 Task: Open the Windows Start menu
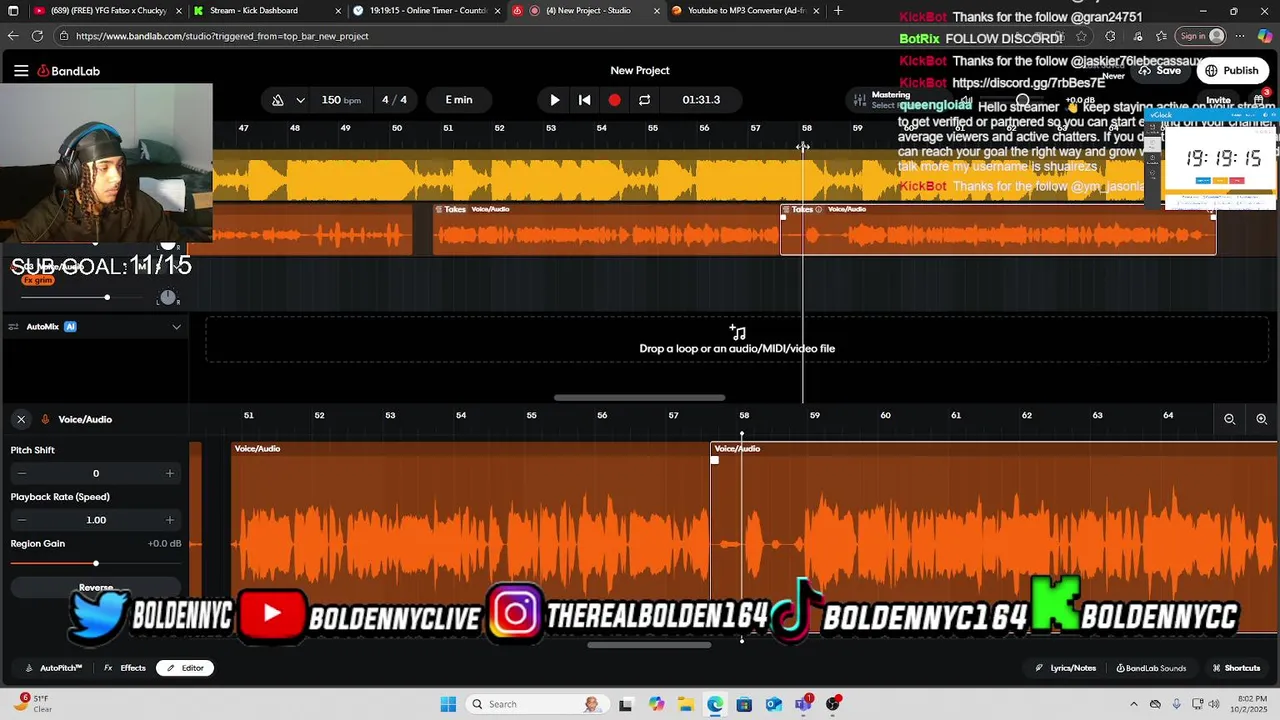[x=448, y=704]
